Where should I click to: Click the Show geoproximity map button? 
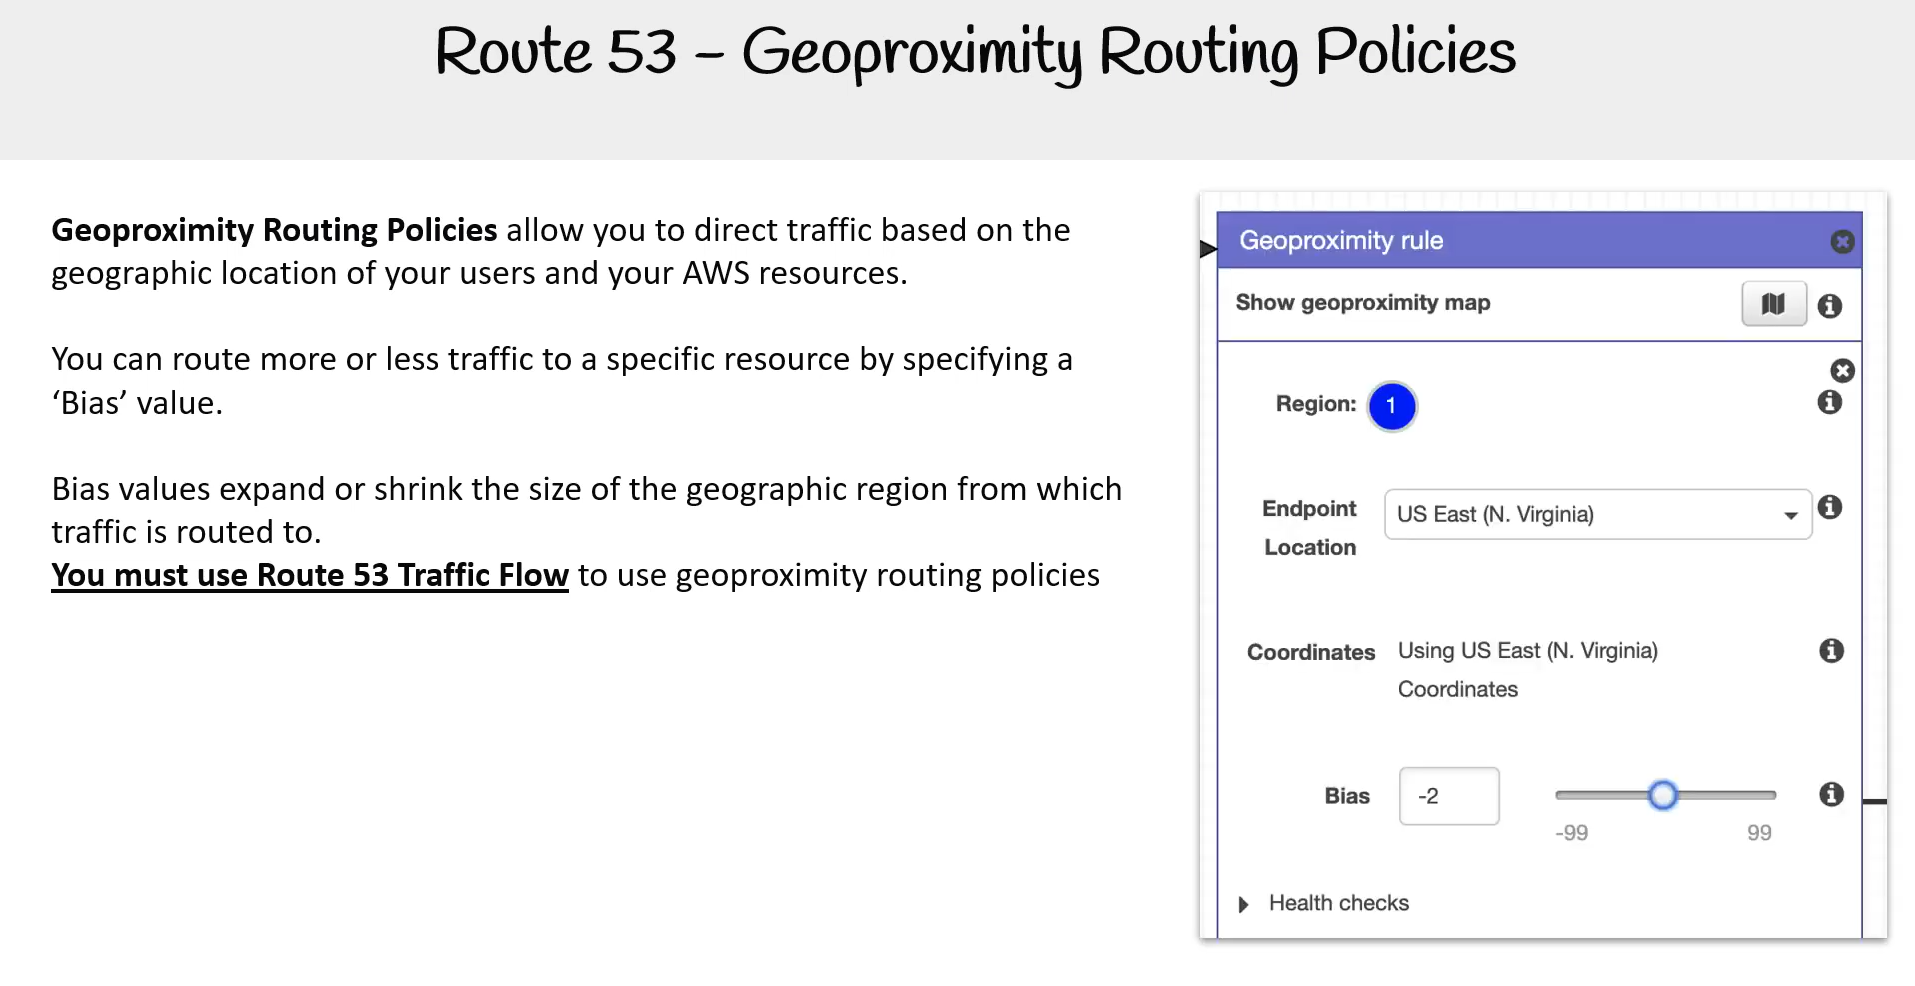pos(1774,304)
